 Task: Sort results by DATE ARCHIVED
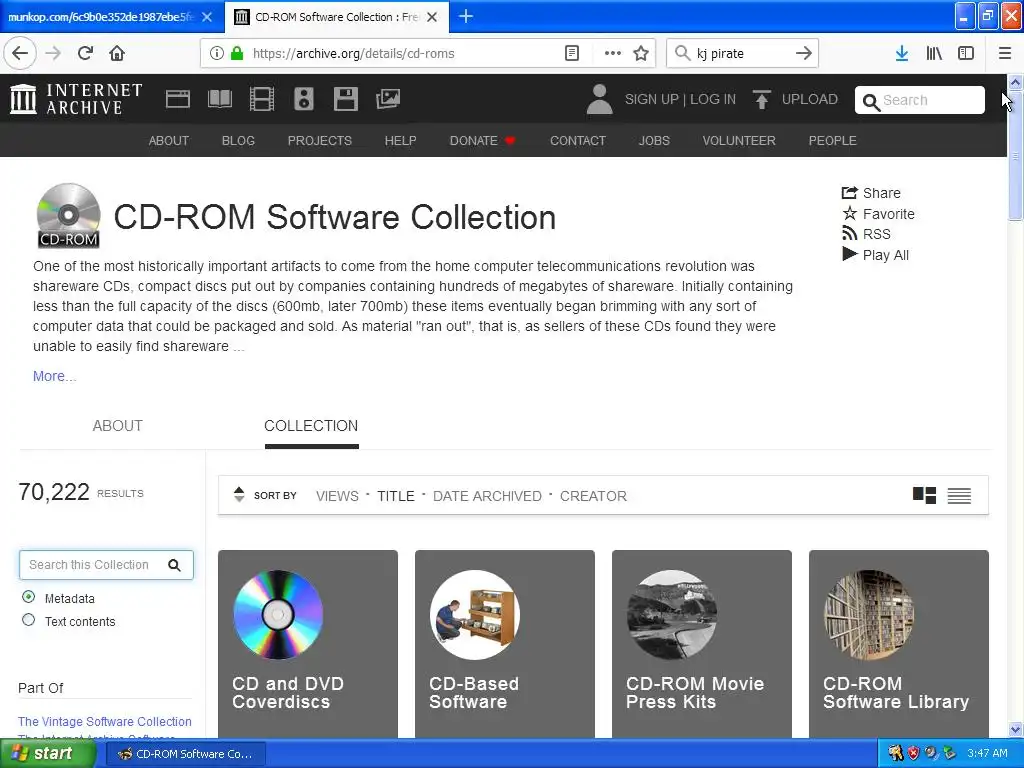(487, 496)
